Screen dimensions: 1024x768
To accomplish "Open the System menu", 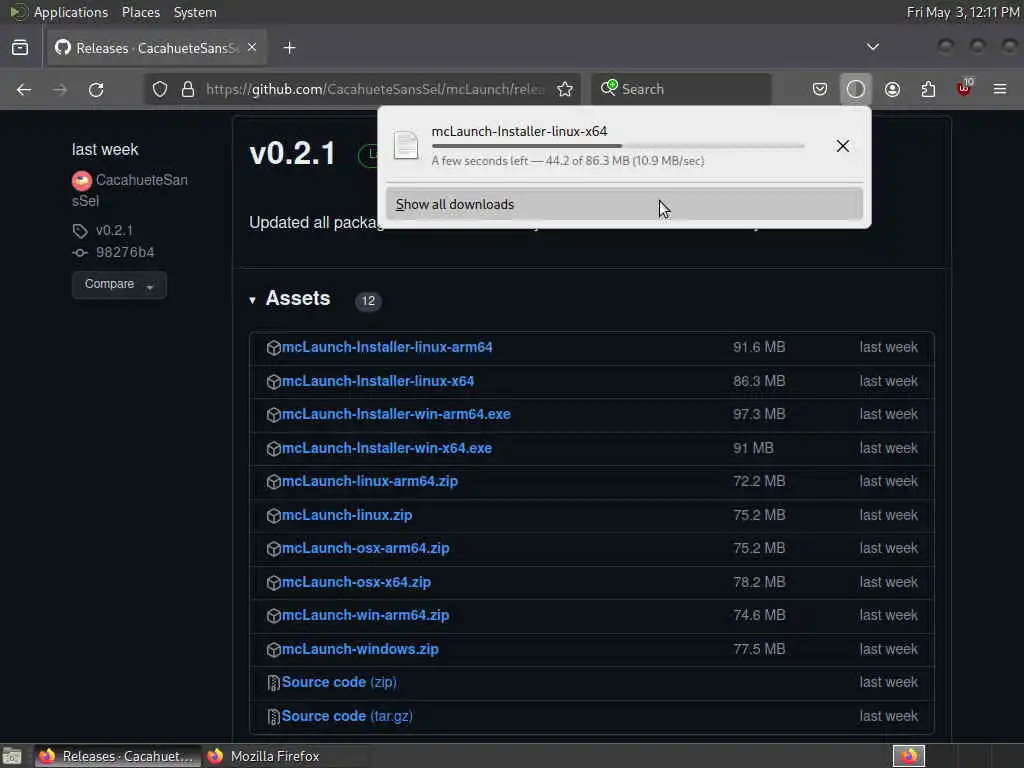I will [195, 12].
